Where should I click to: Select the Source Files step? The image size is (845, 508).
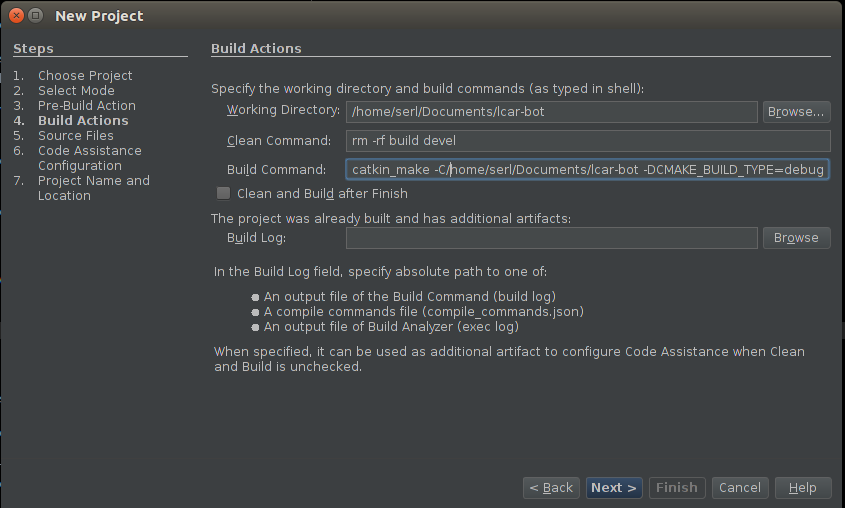[x=75, y=136]
